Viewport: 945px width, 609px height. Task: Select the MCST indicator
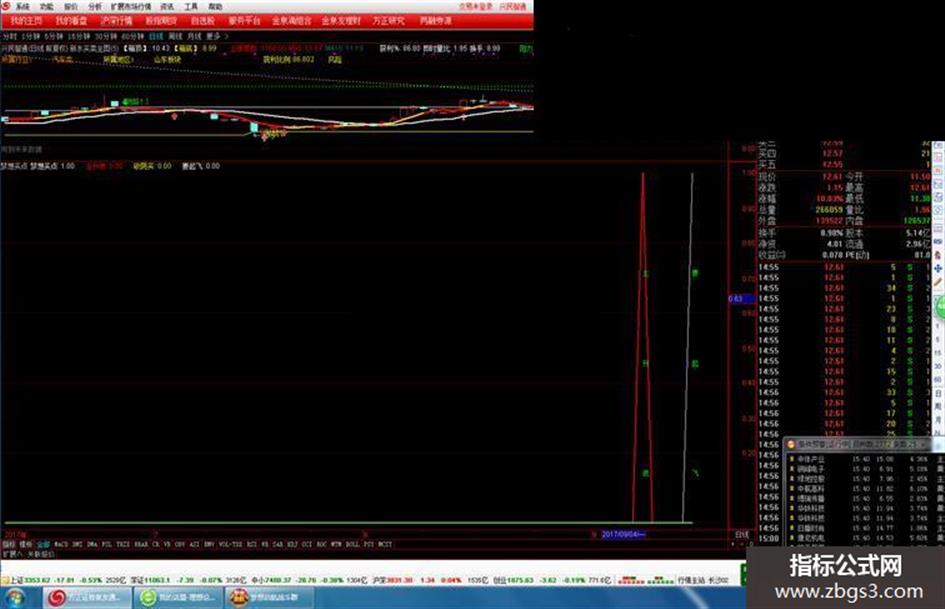click(x=385, y=544)
